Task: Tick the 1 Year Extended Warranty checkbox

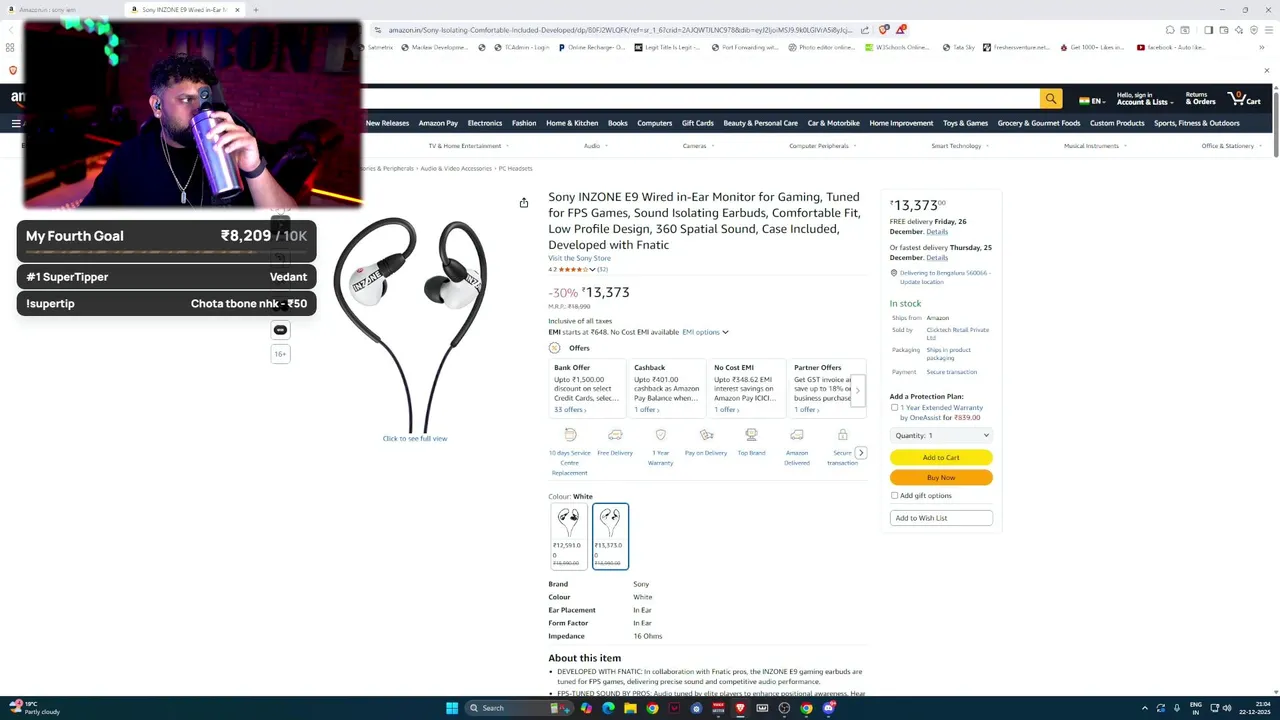Action: pos(894,408)
